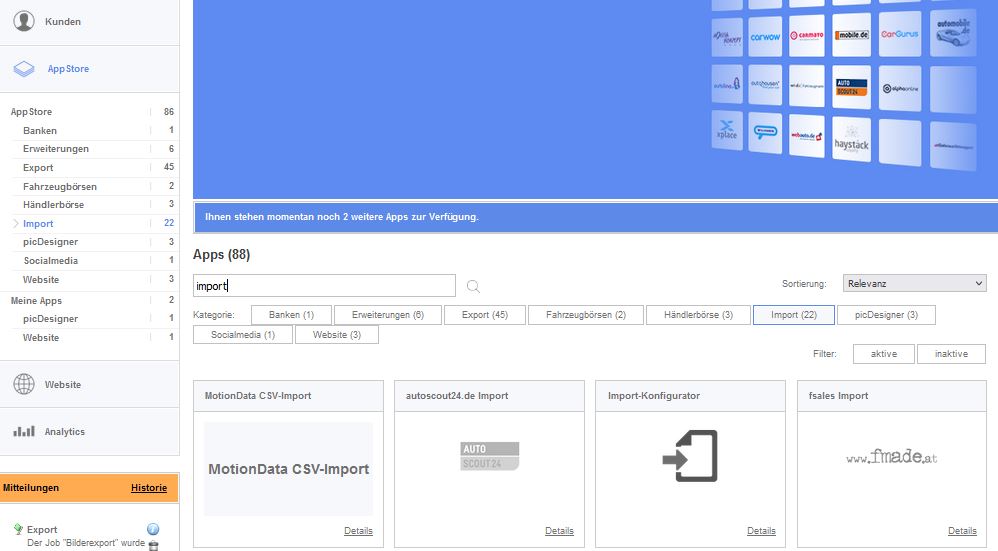Select Export in the sidebar tree
The image size is (998, 551).
pos(38,167)
